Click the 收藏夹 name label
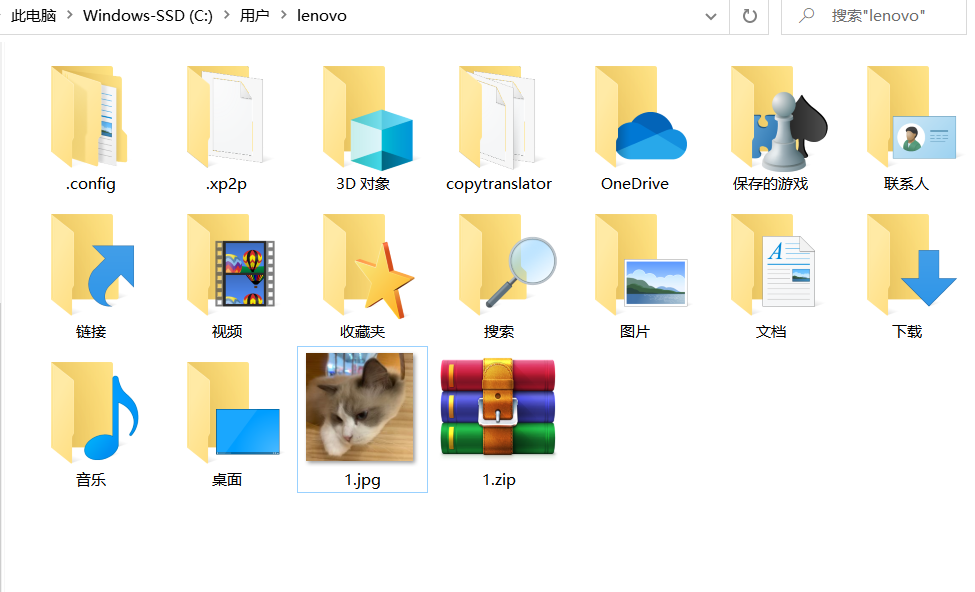 click(x=363, y=331)
